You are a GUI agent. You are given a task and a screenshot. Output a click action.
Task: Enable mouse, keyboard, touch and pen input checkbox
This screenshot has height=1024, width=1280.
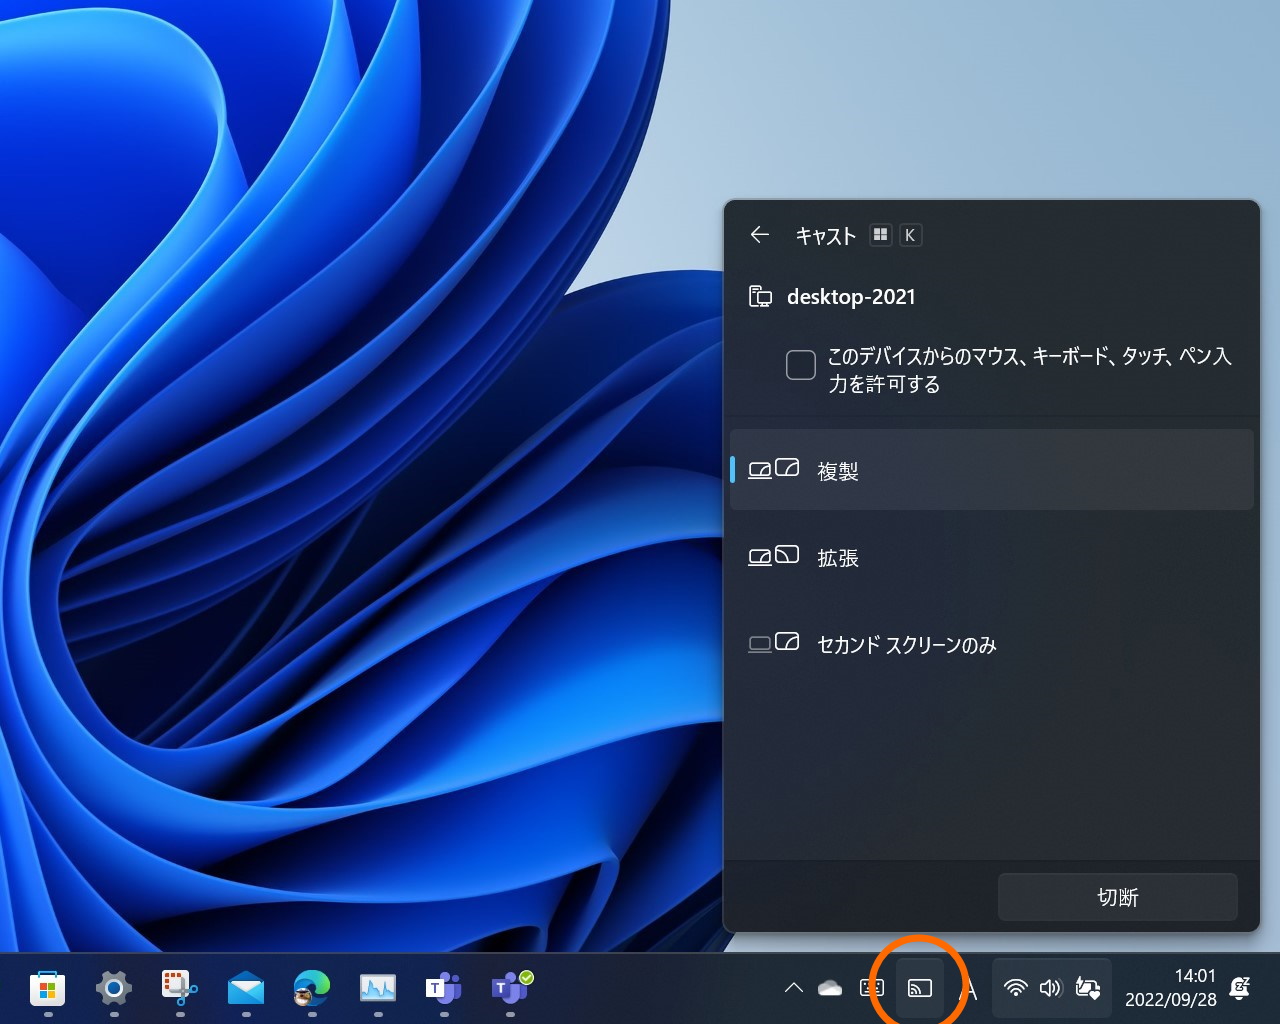pyautogui.click(x=800, y=365)
